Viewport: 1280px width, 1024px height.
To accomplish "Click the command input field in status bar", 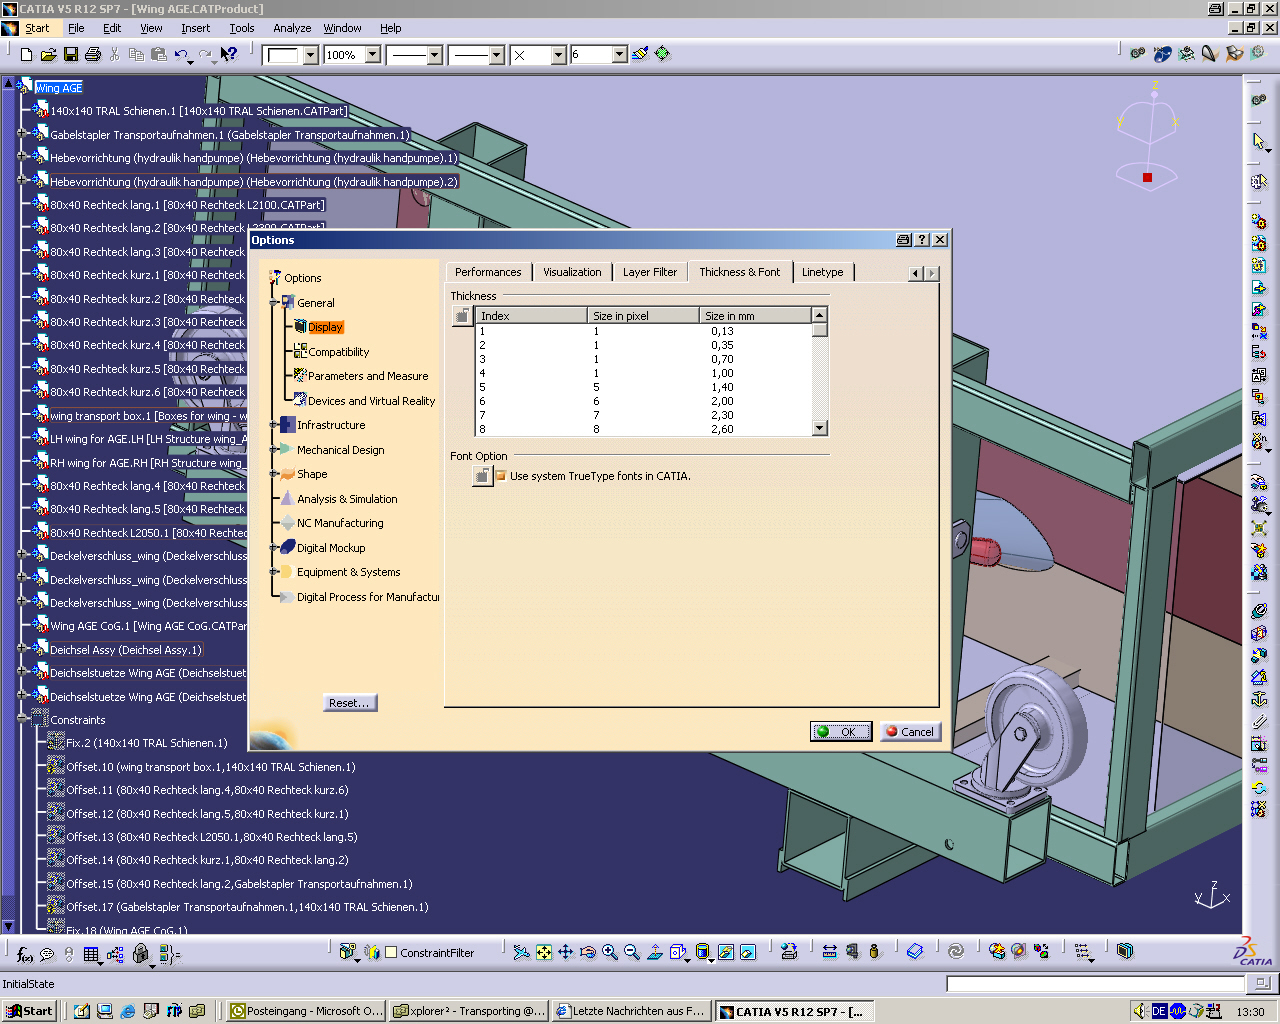I will click(1096, 984).
